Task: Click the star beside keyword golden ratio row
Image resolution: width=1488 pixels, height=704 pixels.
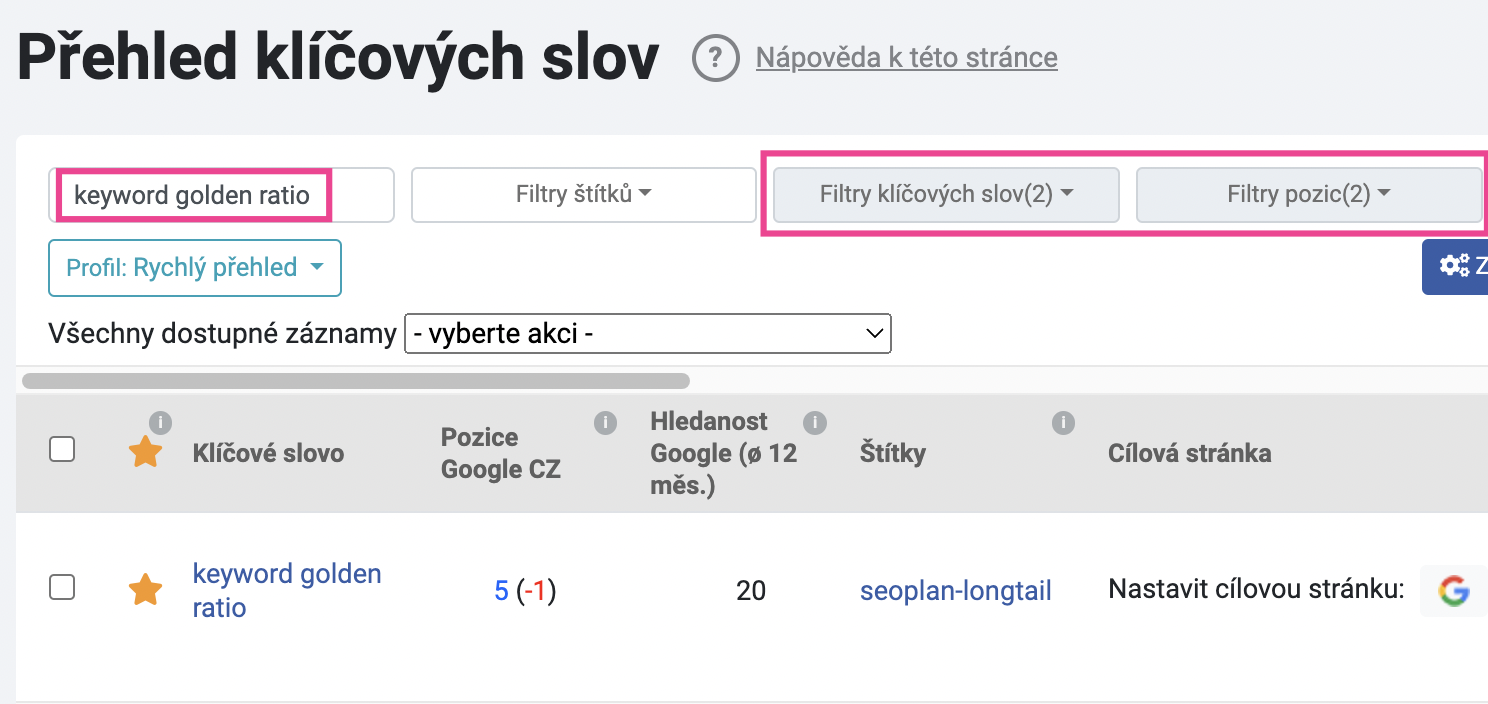Action: click(x=146, y=590)
